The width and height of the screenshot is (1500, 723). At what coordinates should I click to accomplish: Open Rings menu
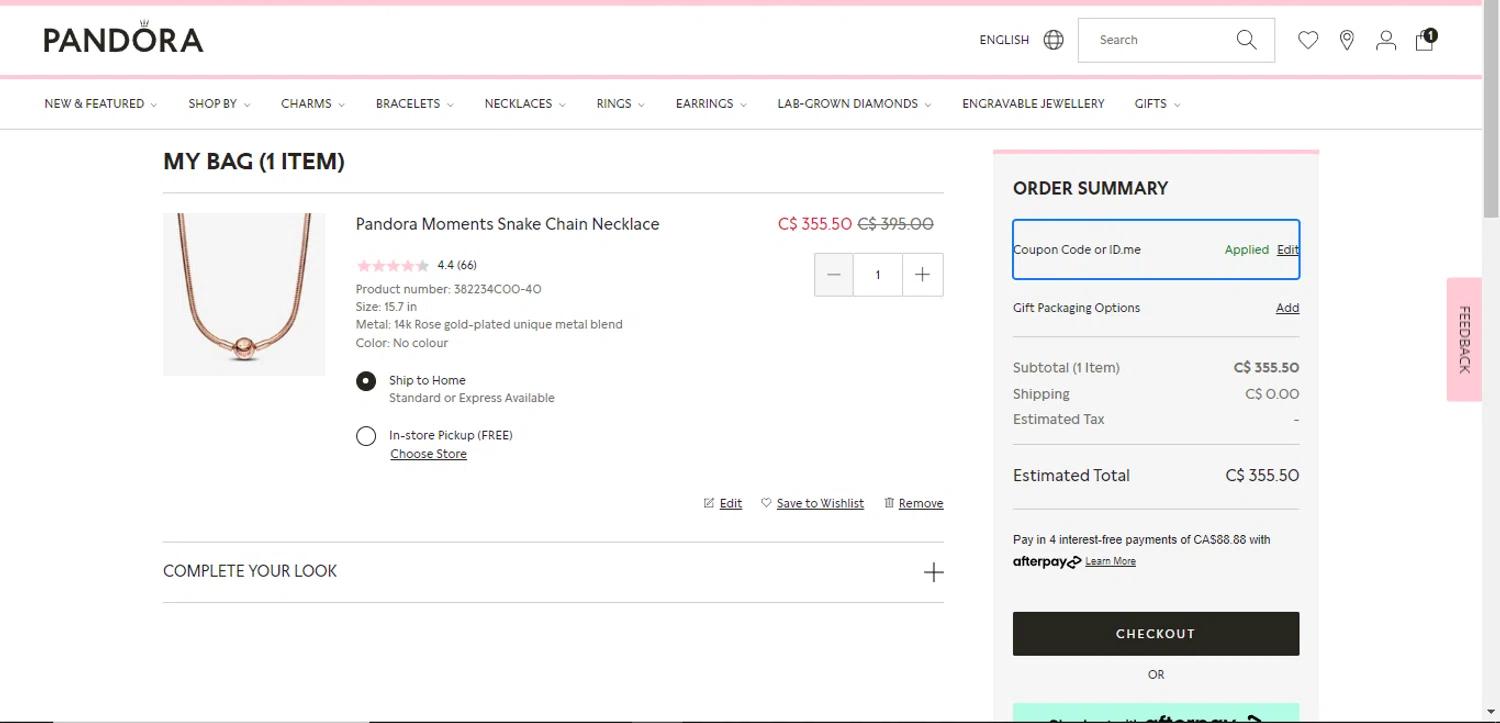(x=620, y=104)
